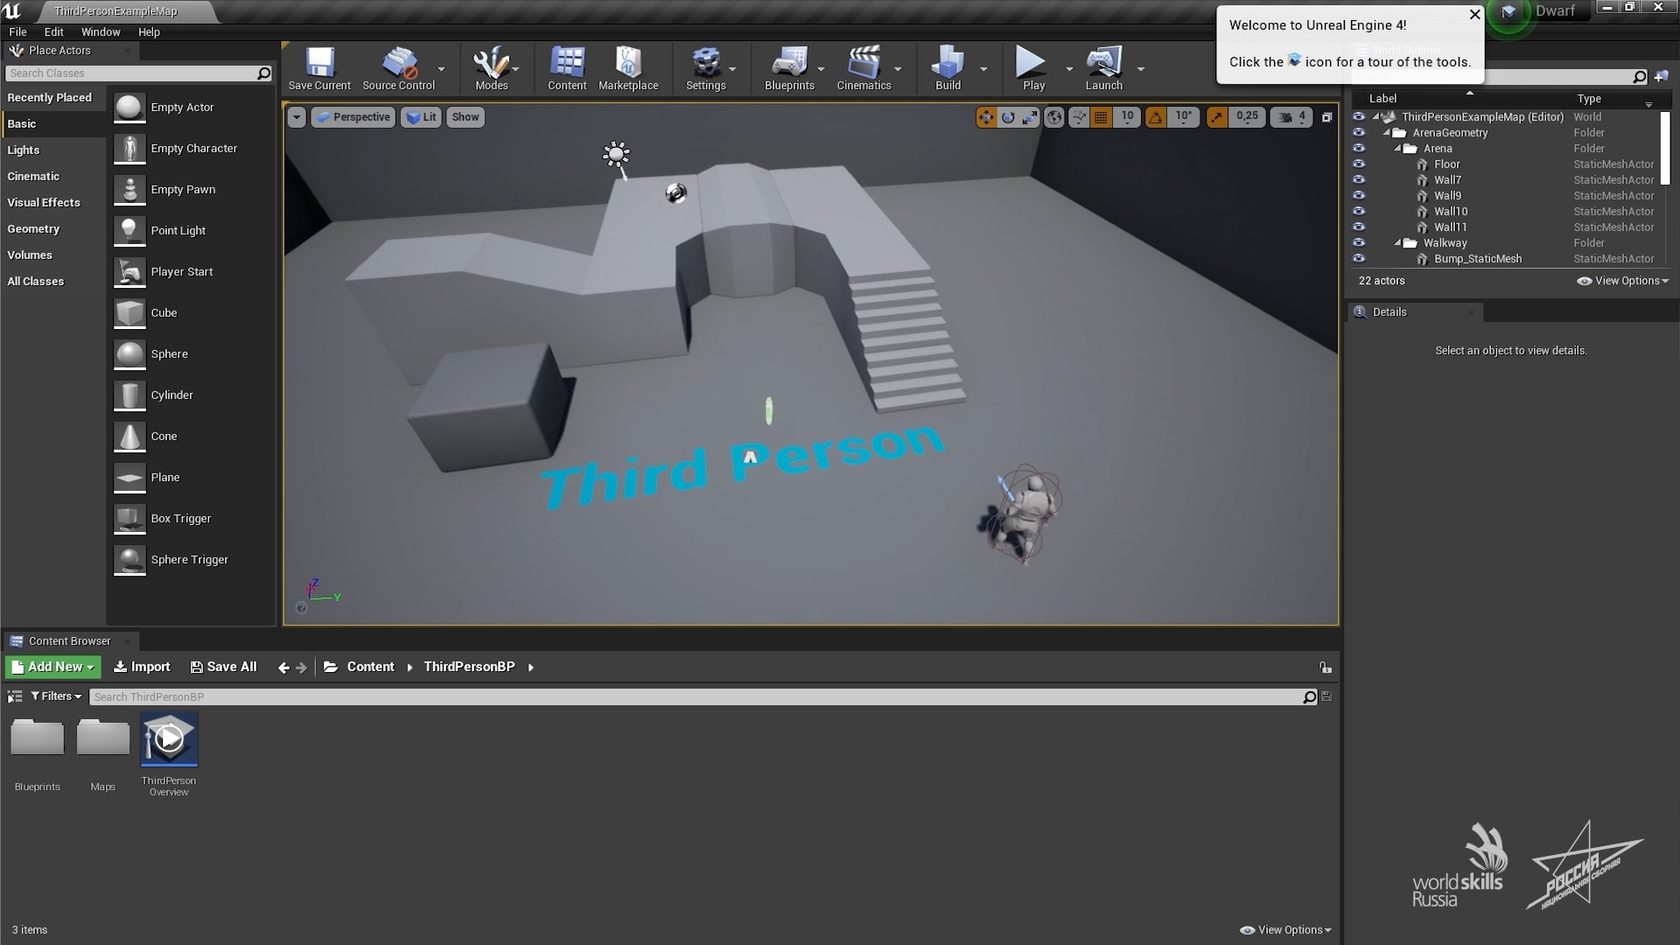Open the rotation snap 10° dropdown
This screenshot has height=945, width=1680.
click(1184, 117)
